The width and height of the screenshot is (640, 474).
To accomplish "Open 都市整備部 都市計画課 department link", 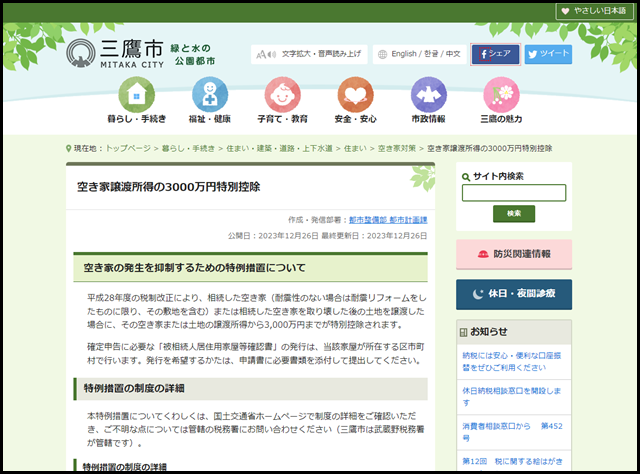I will click(388, 220).
